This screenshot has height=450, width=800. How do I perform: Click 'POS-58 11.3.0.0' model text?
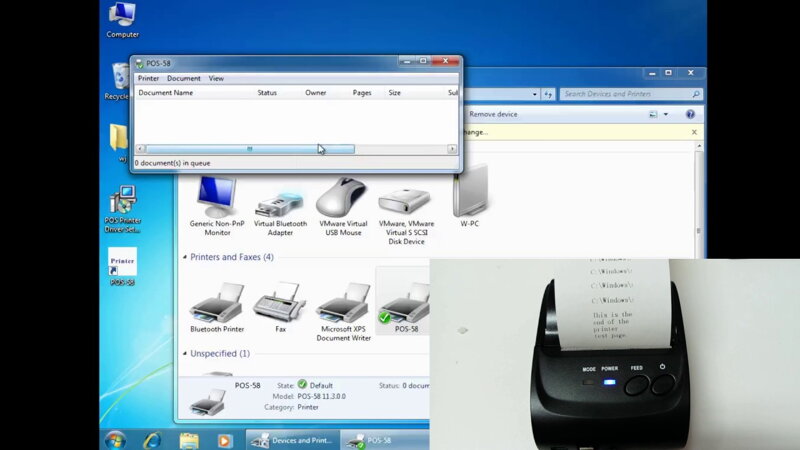(321, 396)
